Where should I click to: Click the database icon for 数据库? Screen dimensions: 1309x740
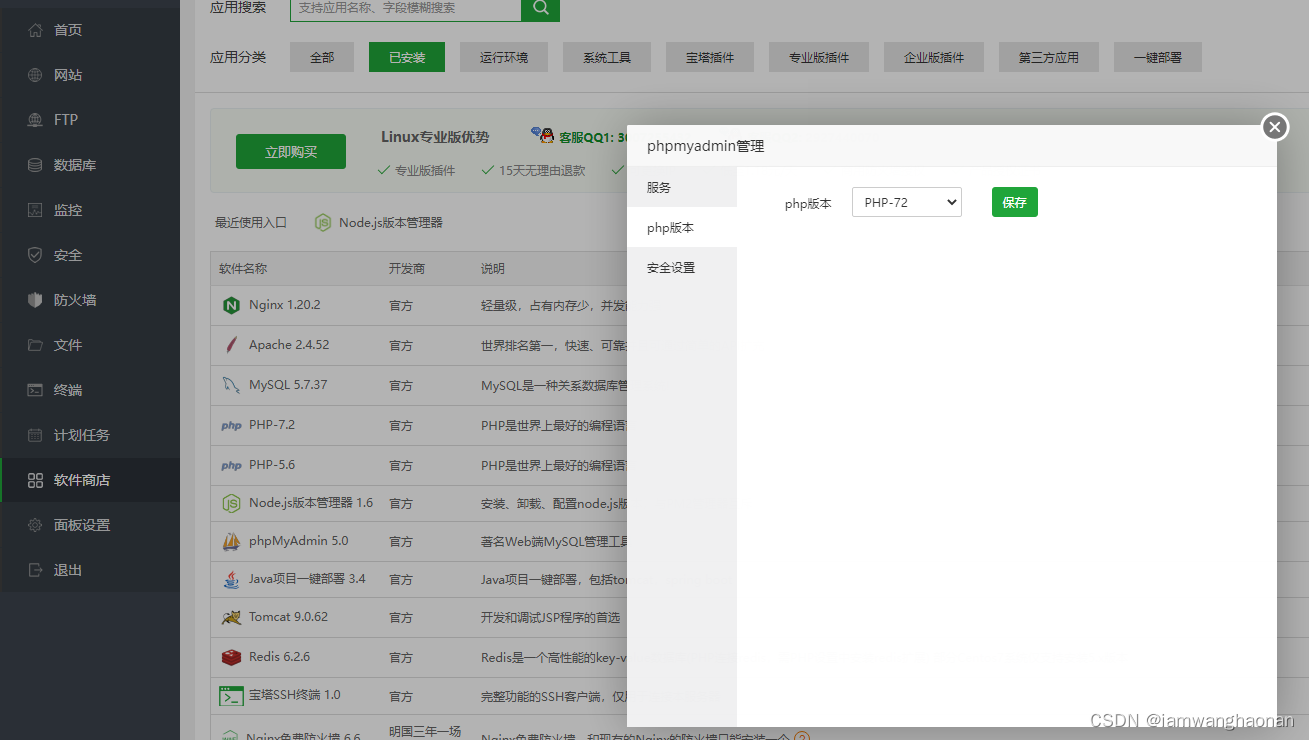pos(35,165)
